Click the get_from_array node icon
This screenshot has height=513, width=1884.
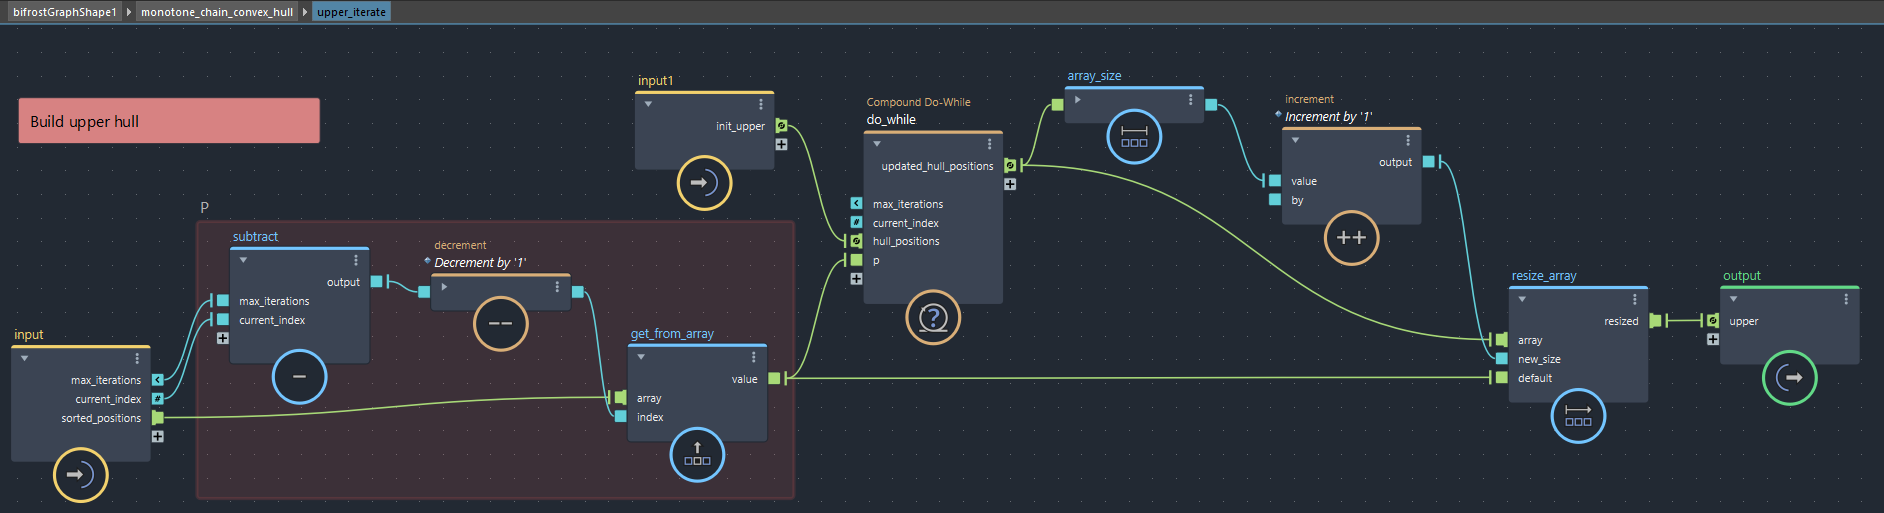tap(697, 455)
